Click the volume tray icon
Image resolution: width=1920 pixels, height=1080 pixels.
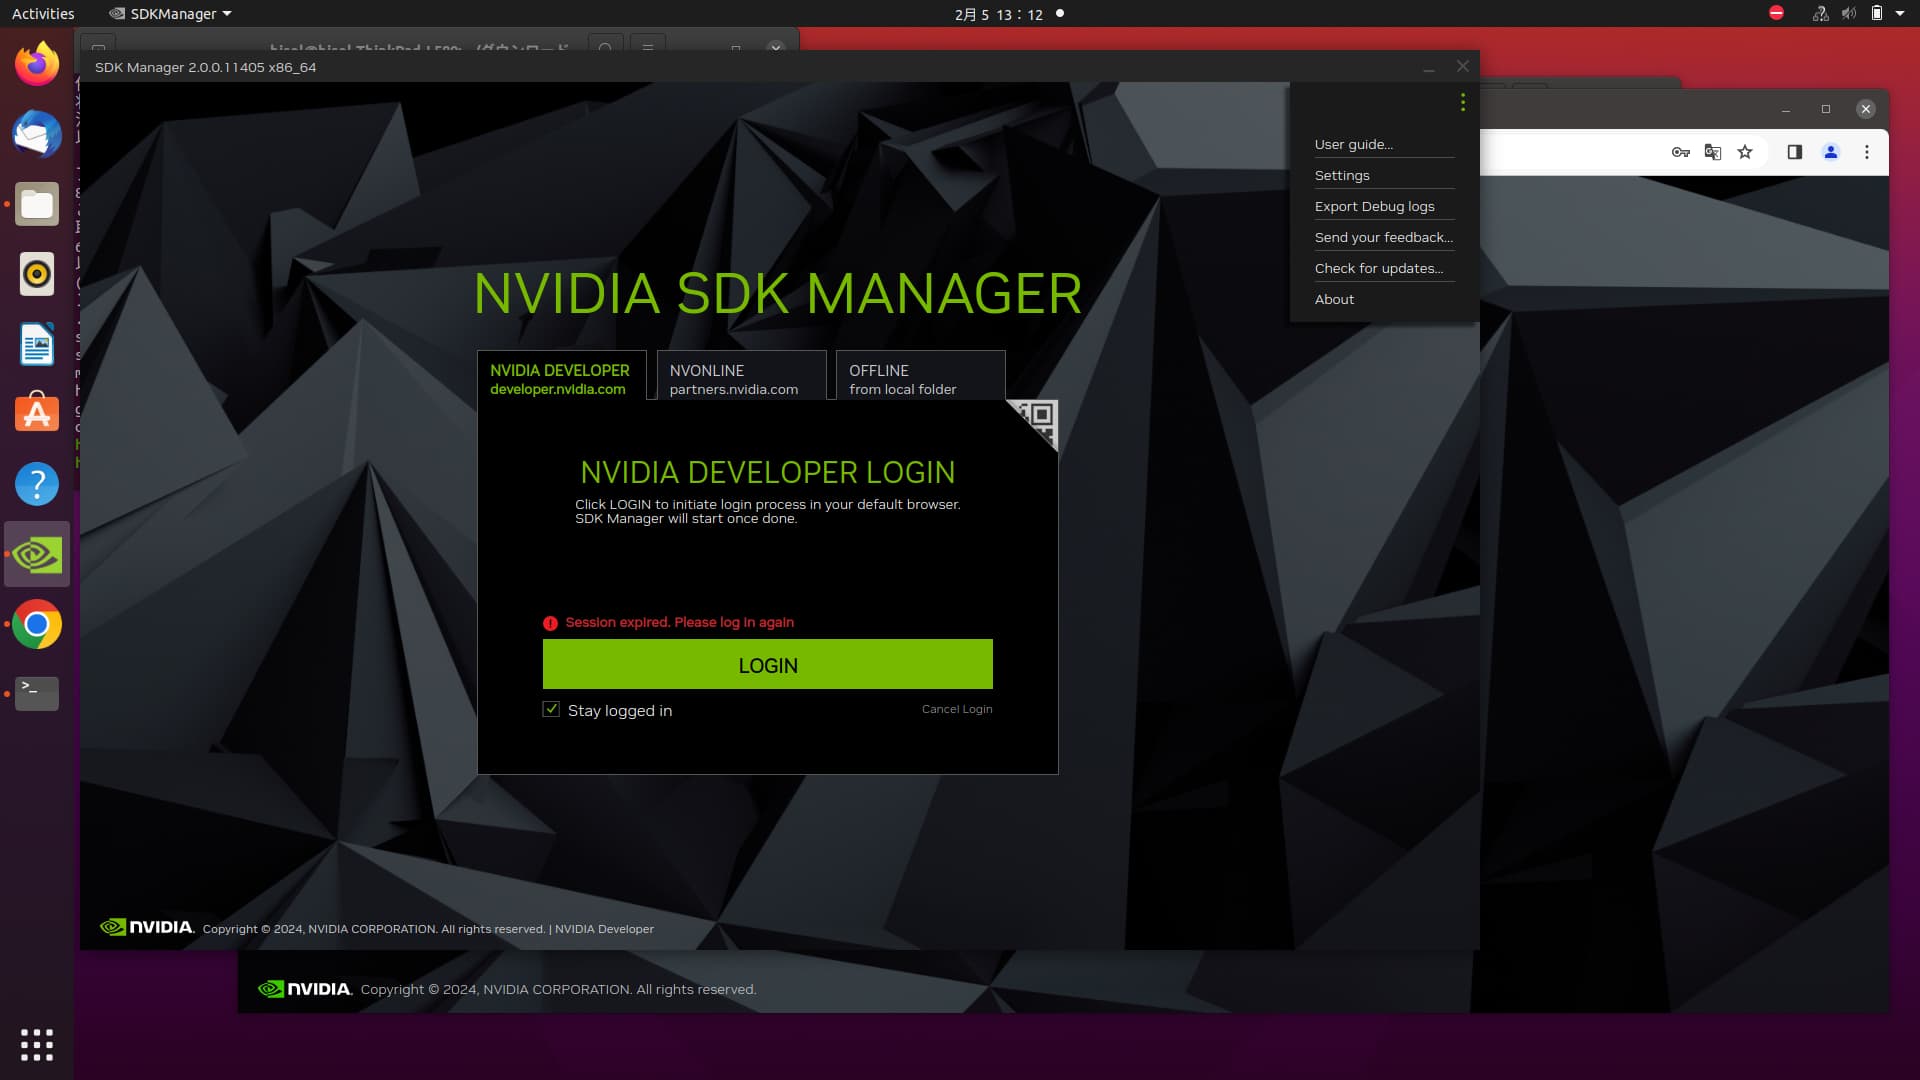point(1849,13)
